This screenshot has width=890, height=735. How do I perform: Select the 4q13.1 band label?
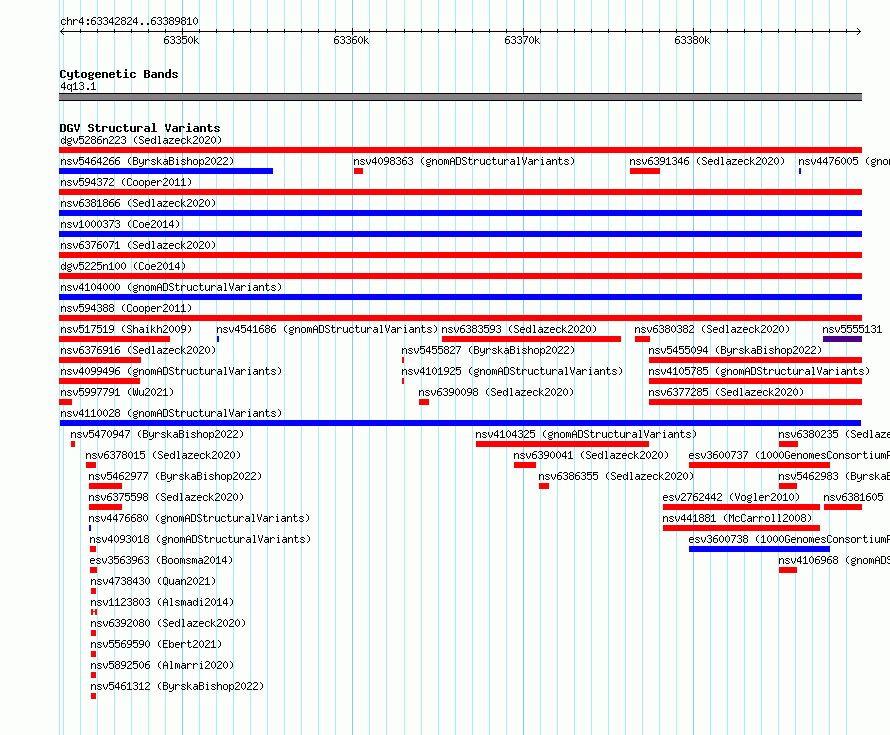[78, 86]
